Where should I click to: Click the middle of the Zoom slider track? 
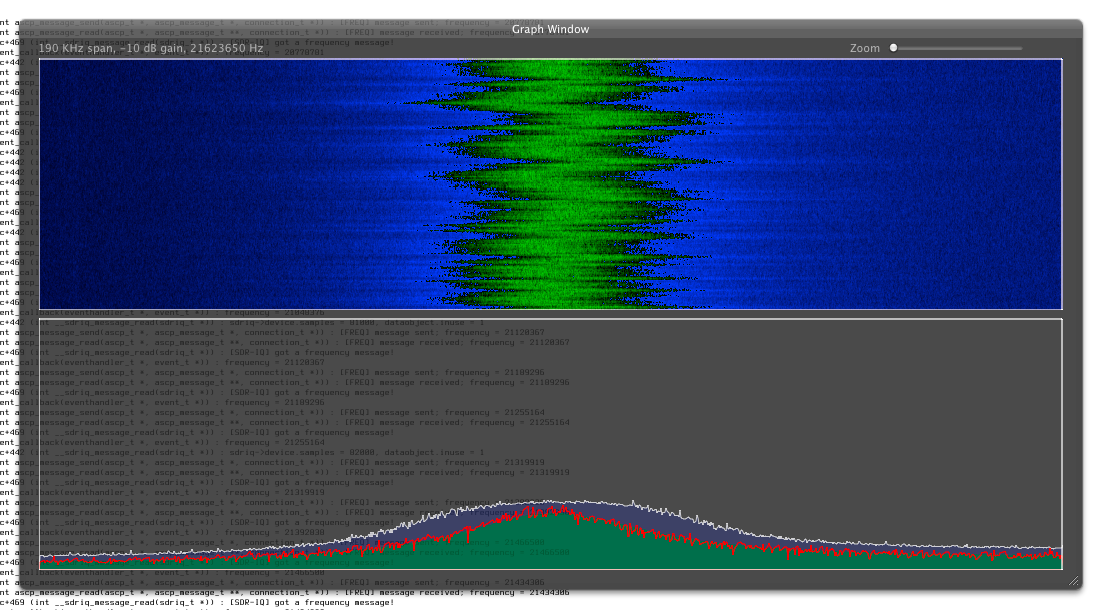[x=957, y=48]
